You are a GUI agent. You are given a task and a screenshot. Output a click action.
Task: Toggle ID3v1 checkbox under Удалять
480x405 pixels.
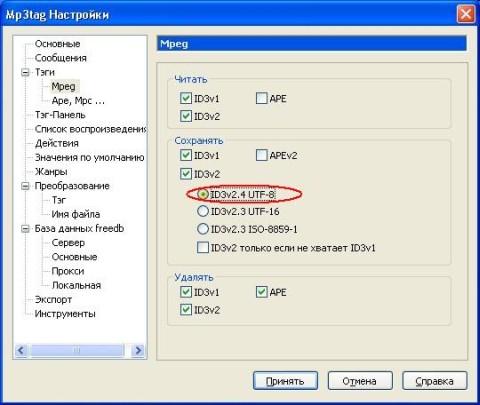tap(186, 292)
